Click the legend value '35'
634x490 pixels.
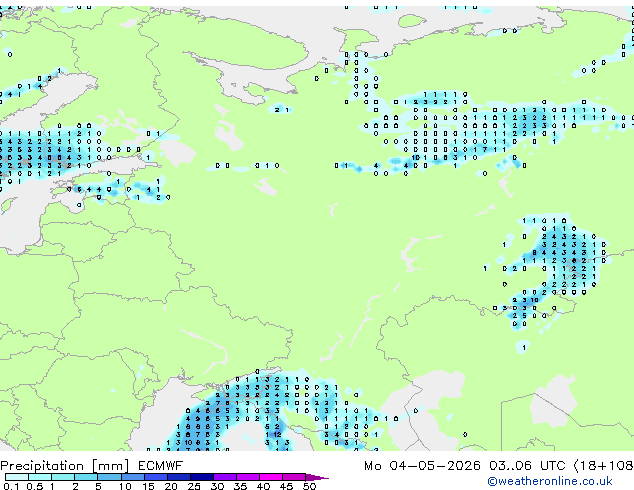pos(240,486)
